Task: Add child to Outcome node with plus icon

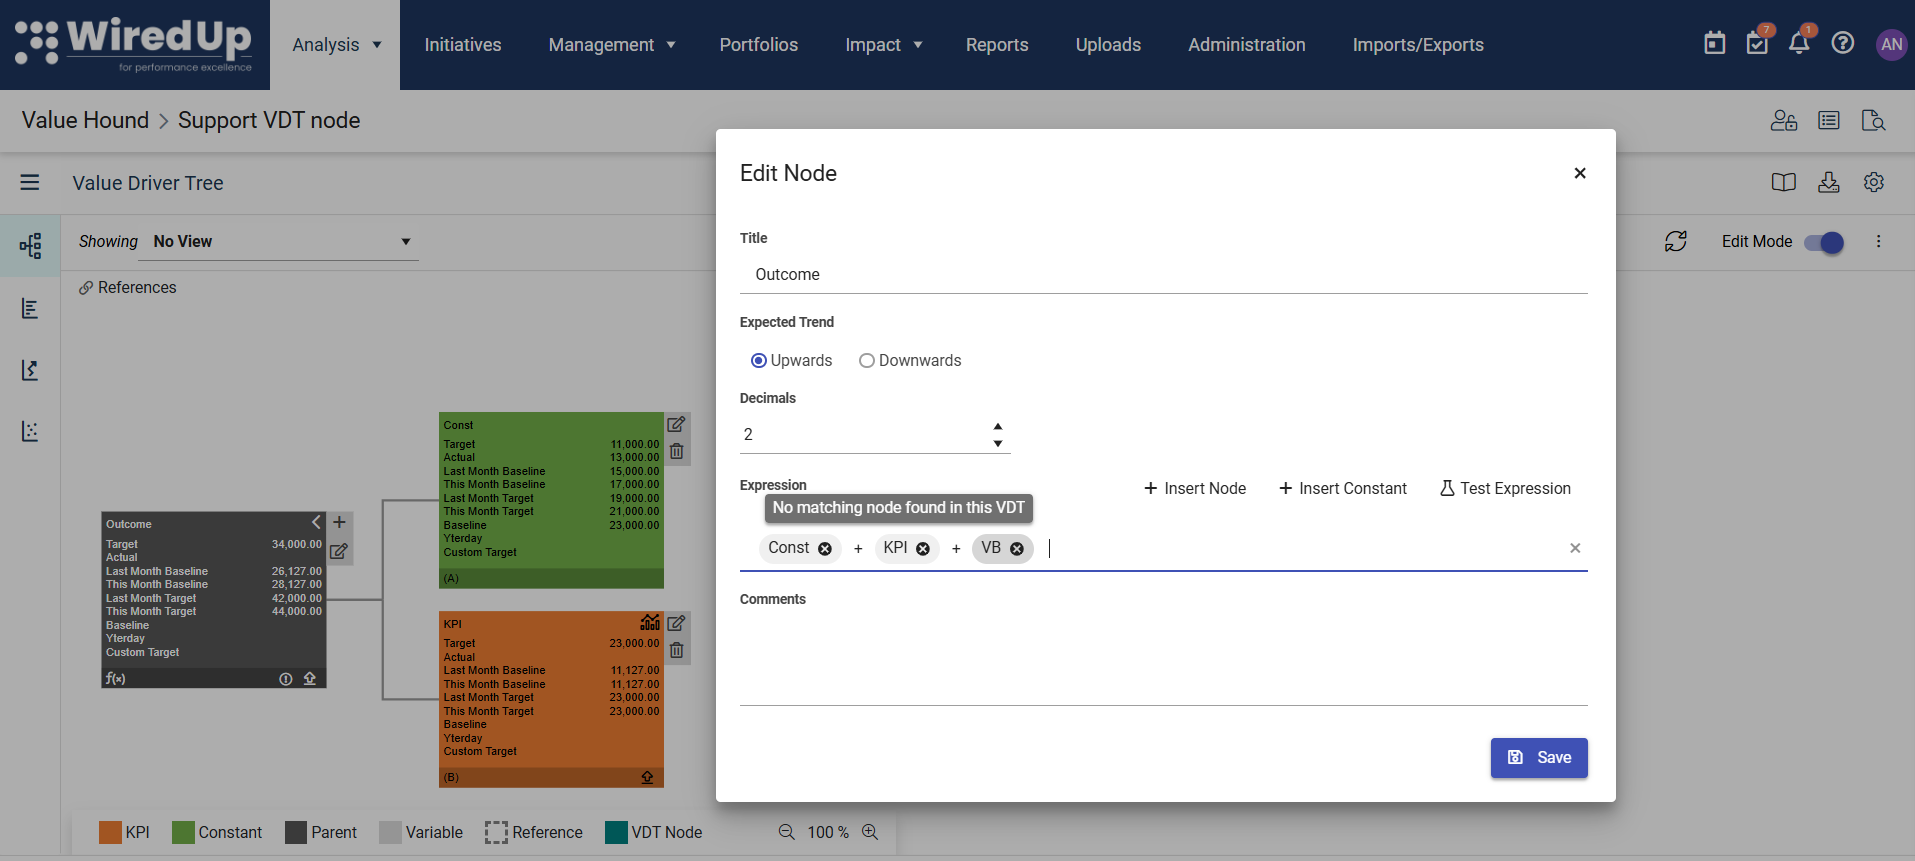Action: pos(339,522)
